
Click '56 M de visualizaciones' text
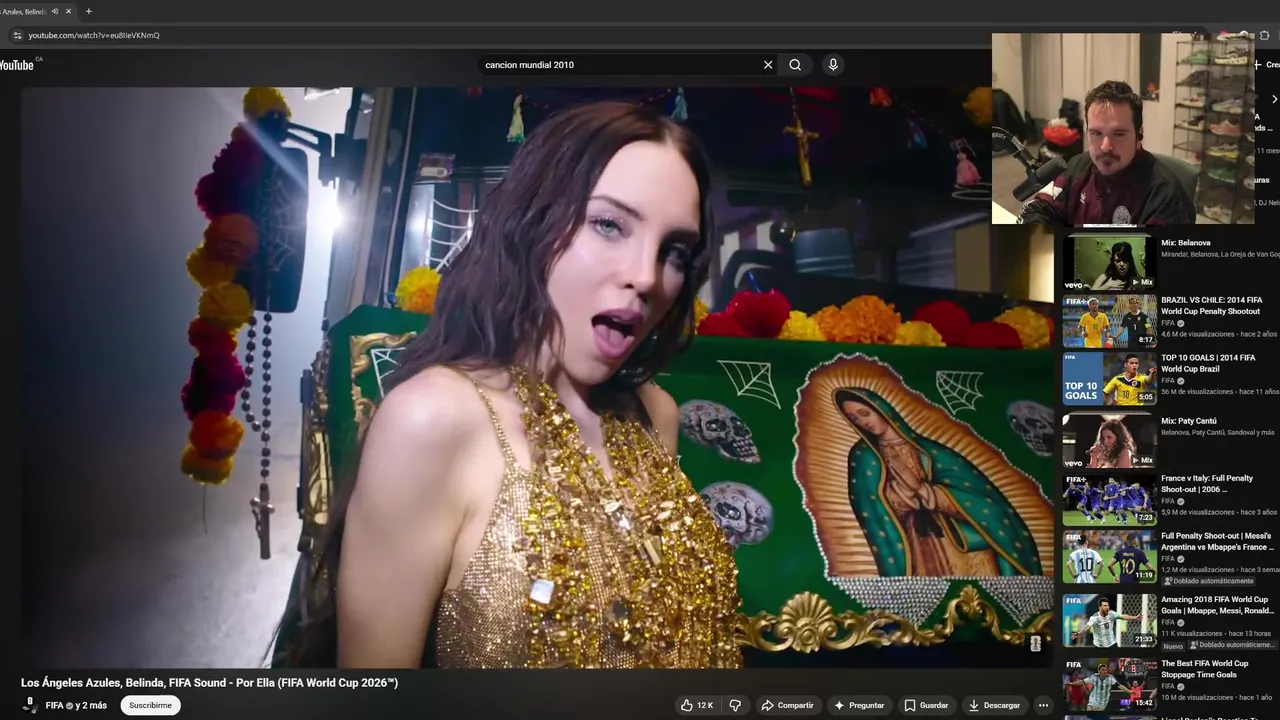tap(1197, 392)
